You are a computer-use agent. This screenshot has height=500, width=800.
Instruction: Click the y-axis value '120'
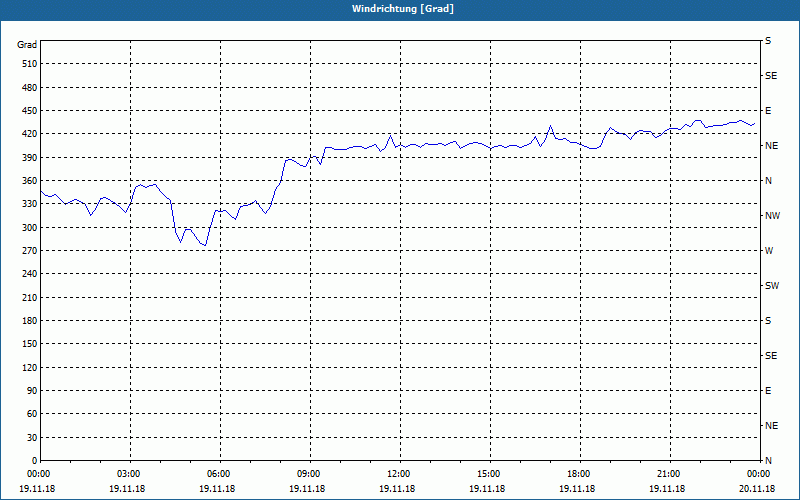point(30,367)
